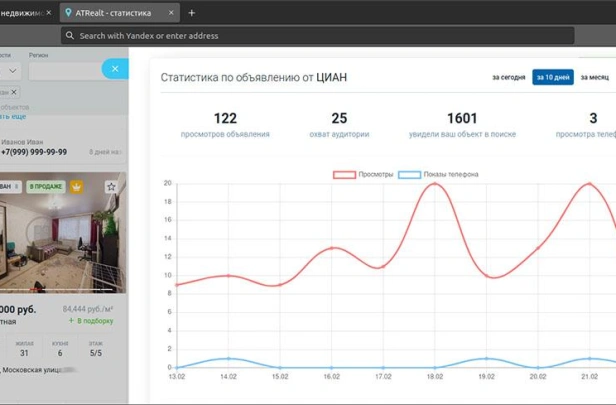Click the search magnifier in address bar
The height and width of the screenshot is (405, 616).
[69, 36]
